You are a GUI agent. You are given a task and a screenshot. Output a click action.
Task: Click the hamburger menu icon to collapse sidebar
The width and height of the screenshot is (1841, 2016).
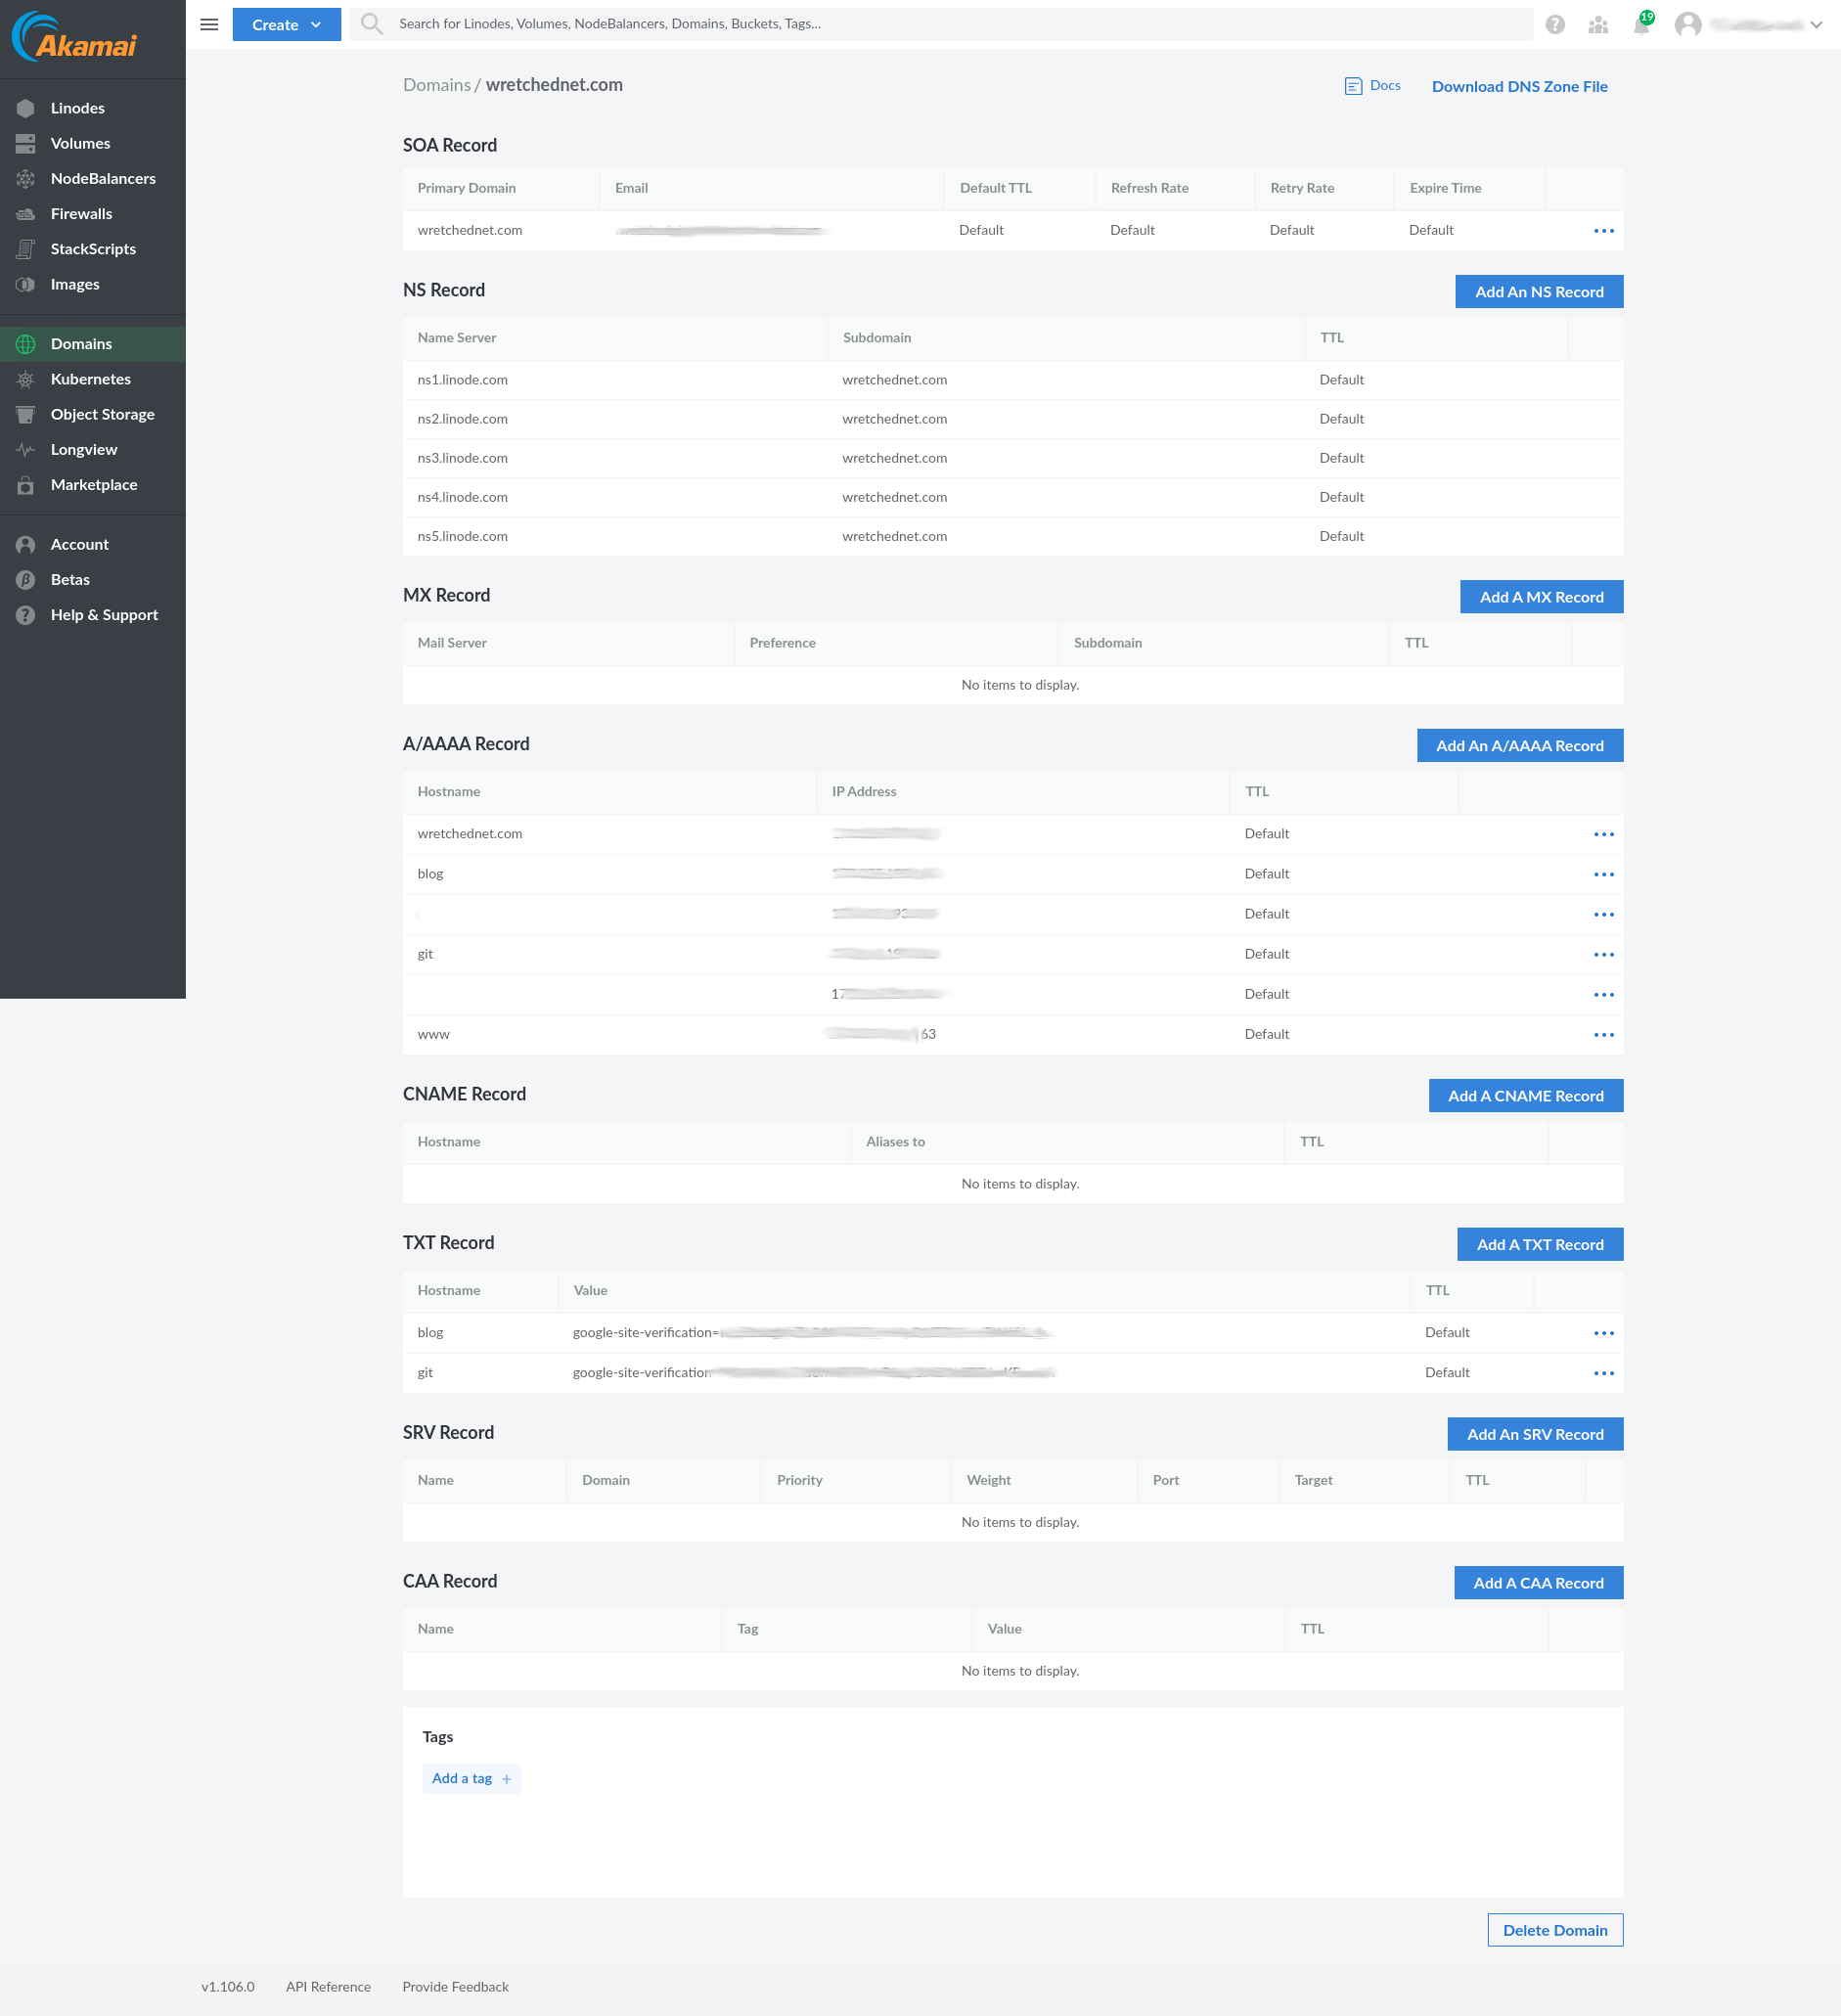209,24
